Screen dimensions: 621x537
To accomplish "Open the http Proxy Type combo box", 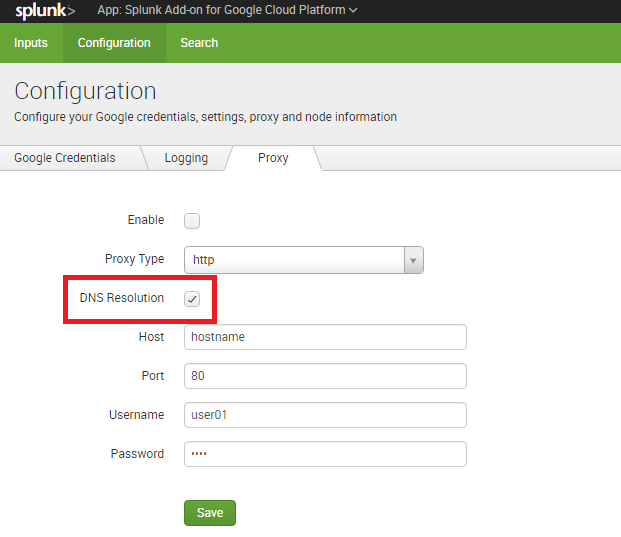I will coord(304,260).
